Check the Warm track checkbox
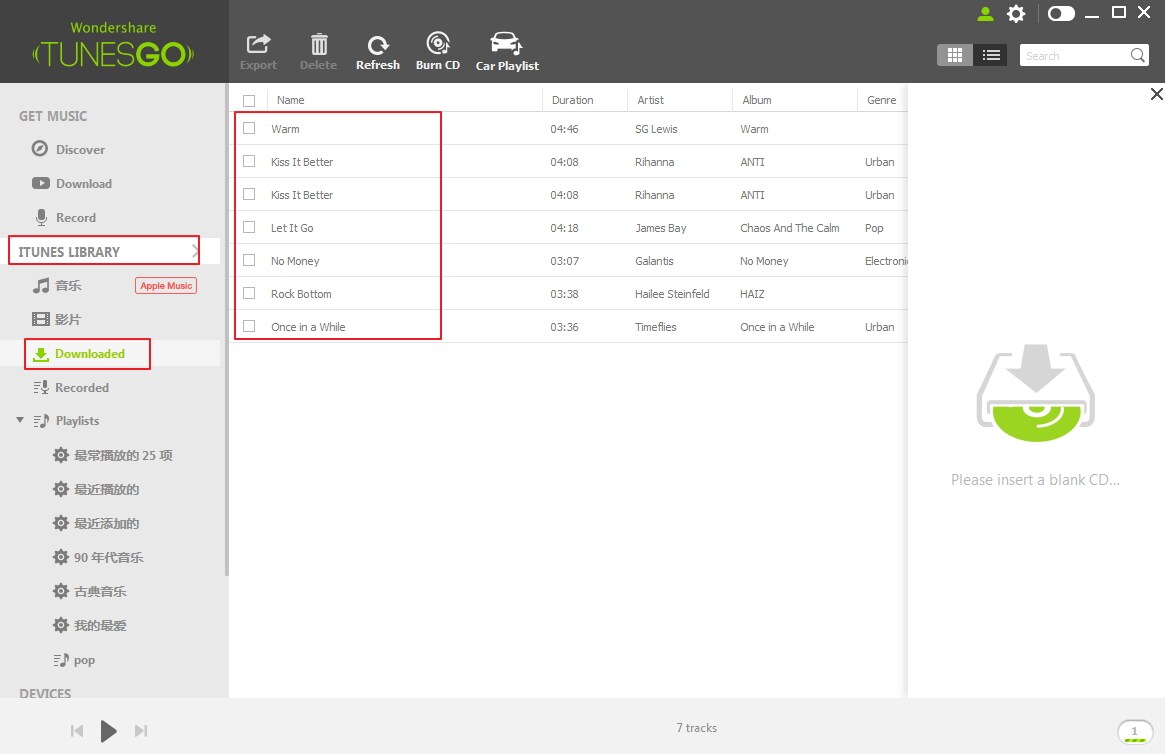 pos(249,129)
